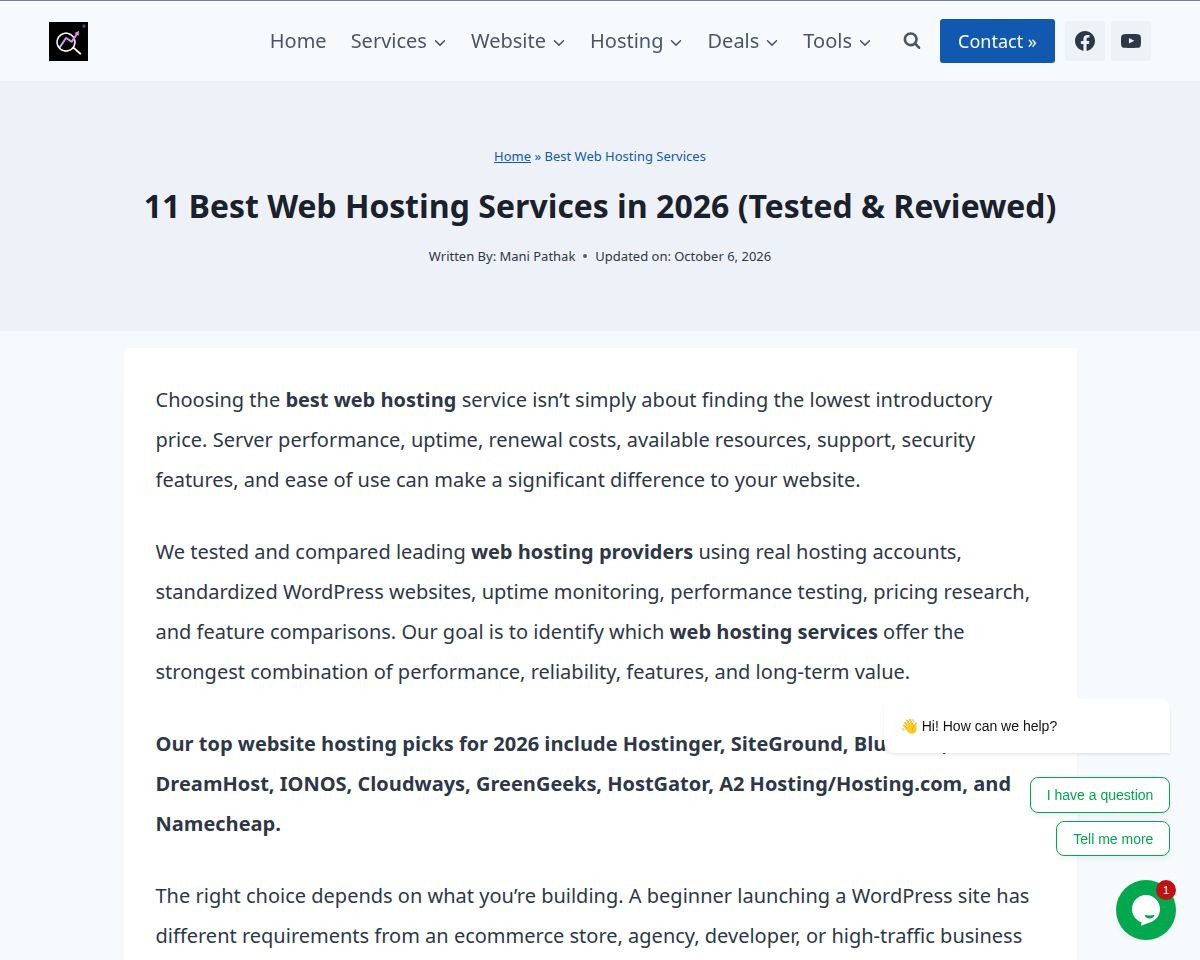1200x960 pixels.
Task: Go to Home in navigation menu
Action: (x=298, y=41)
